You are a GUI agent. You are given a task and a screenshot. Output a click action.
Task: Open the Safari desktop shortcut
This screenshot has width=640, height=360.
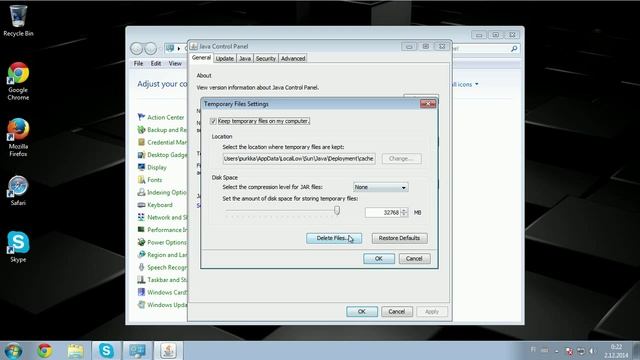point(18,191)
